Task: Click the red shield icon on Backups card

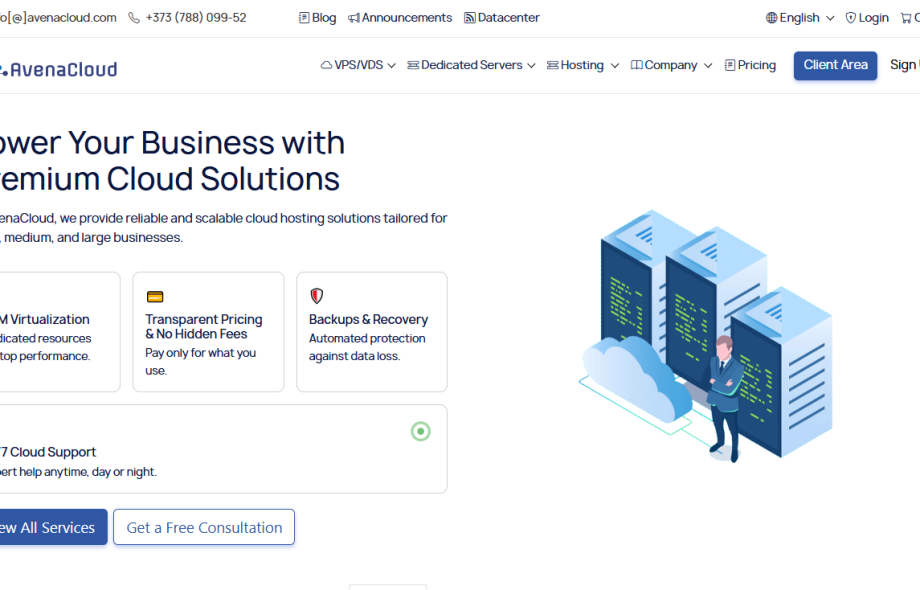Action: pyautogui.click(x=317, y=295)
